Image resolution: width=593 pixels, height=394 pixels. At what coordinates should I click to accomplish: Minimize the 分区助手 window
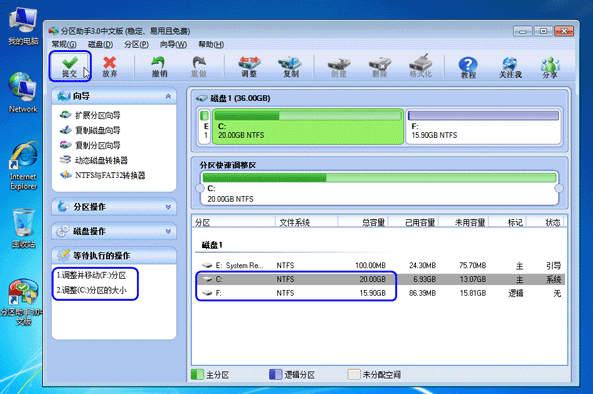click(x=523, y=31)
